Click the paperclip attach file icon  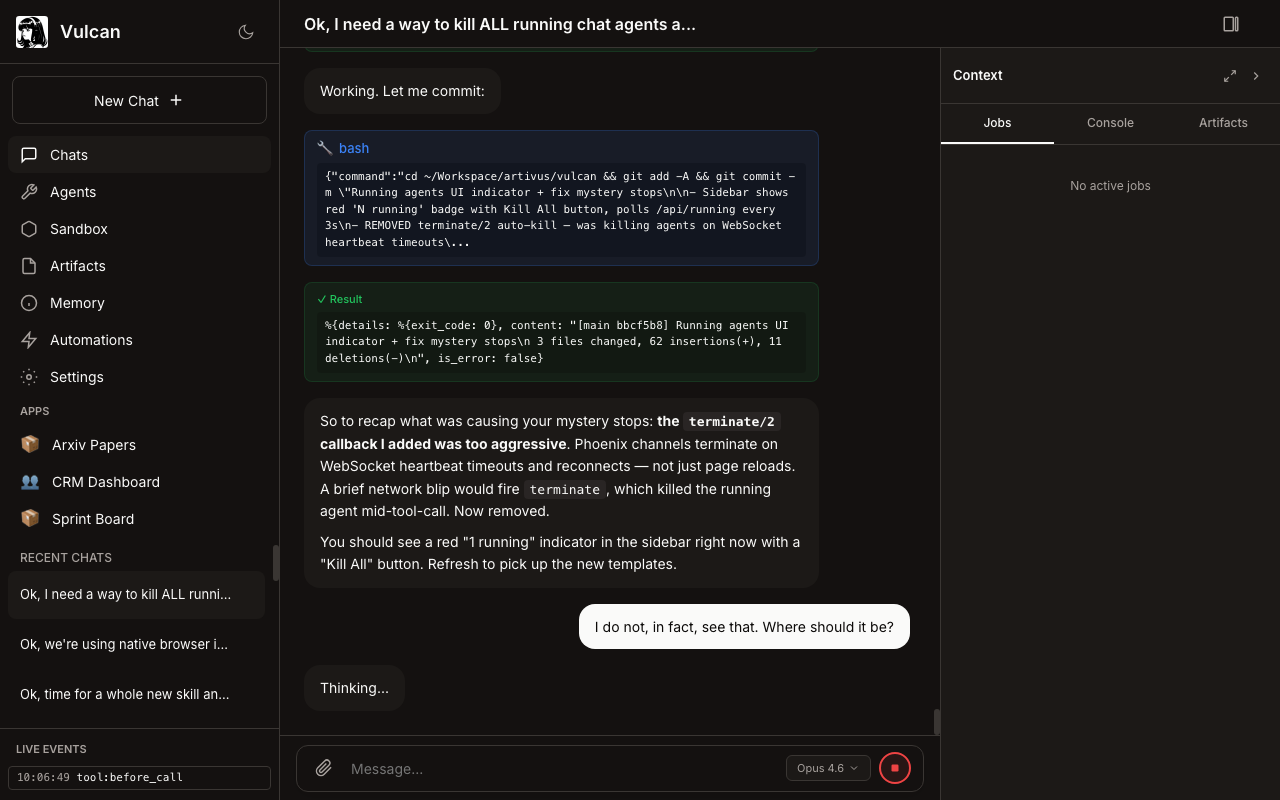323,768
